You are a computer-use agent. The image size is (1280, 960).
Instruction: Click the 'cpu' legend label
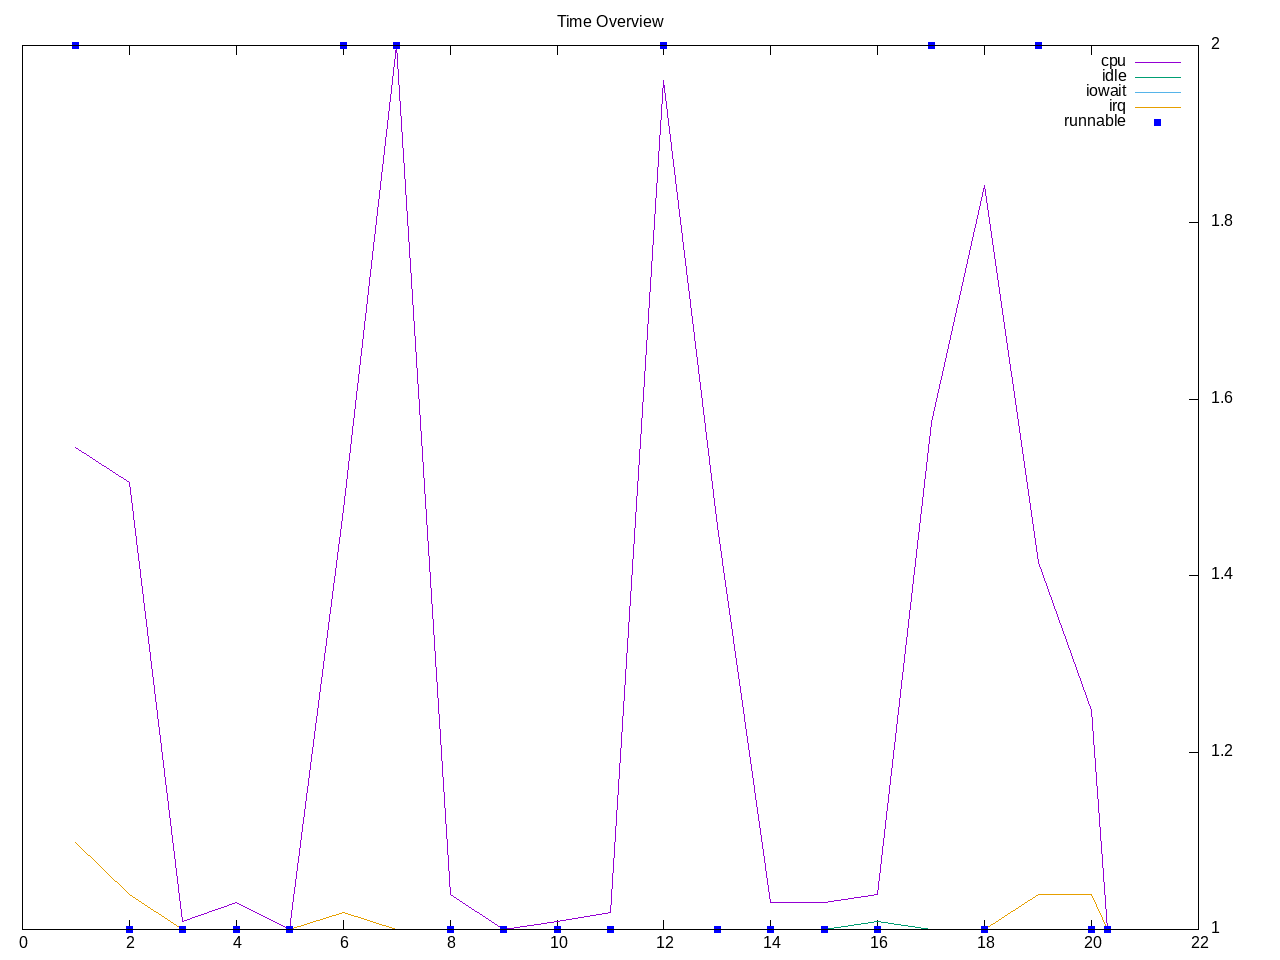tap(1112, 61)
